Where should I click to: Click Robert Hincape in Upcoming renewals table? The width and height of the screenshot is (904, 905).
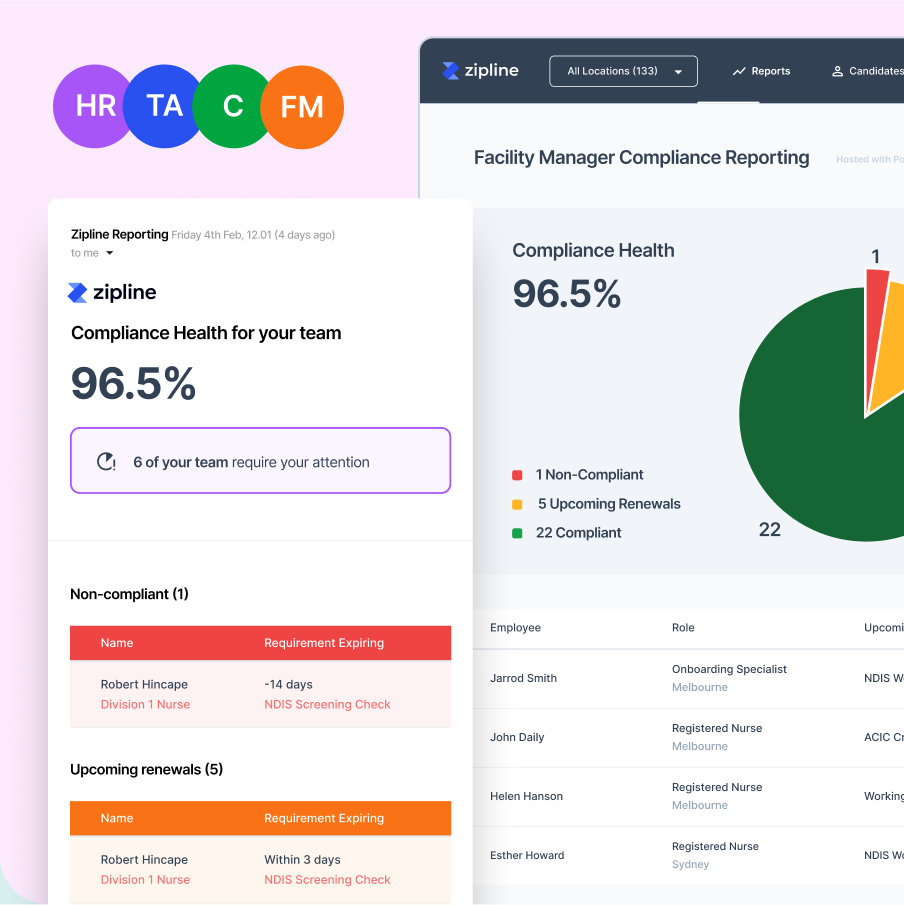pyautogui.click(x=144, y=859)
